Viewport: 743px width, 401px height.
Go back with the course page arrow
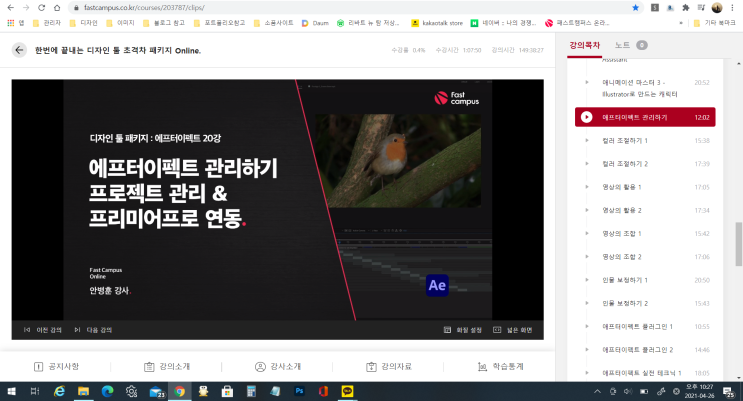[x=19, y=50]
